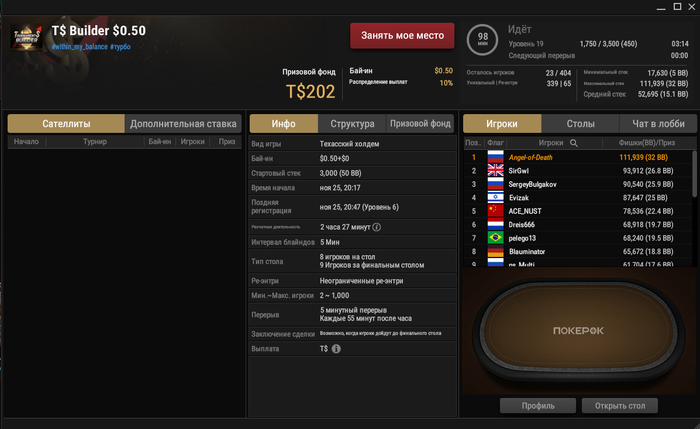Click the Chinese flag beside ACE_NUST
The image size is (700, 429).
pos(496,211)
